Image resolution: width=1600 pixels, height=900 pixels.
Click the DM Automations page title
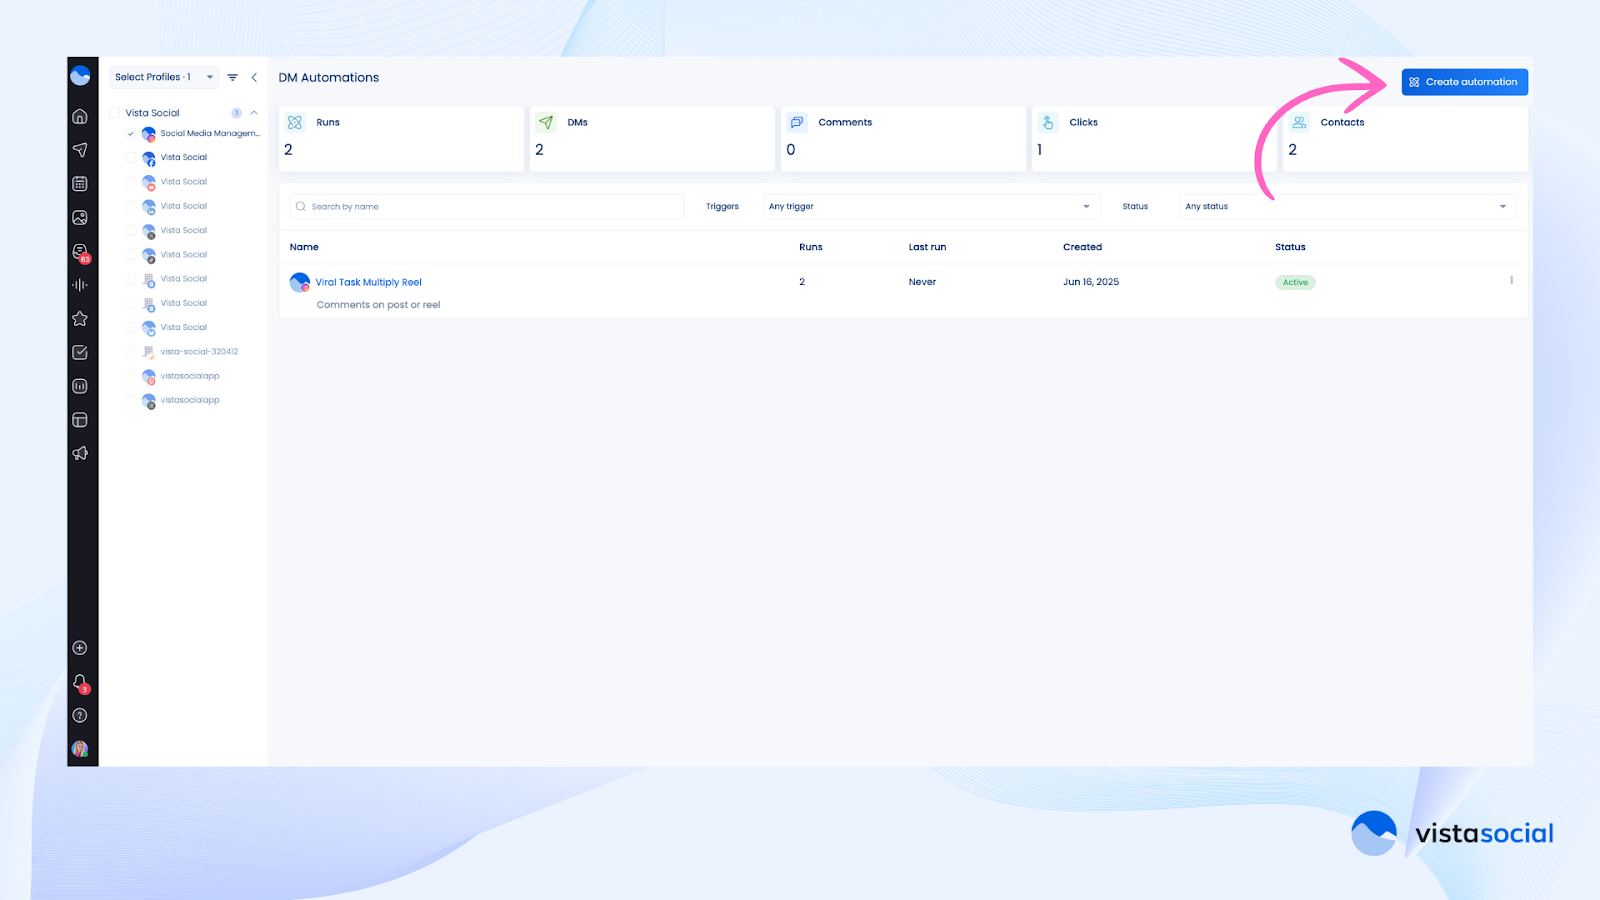[x=329, y=78]
